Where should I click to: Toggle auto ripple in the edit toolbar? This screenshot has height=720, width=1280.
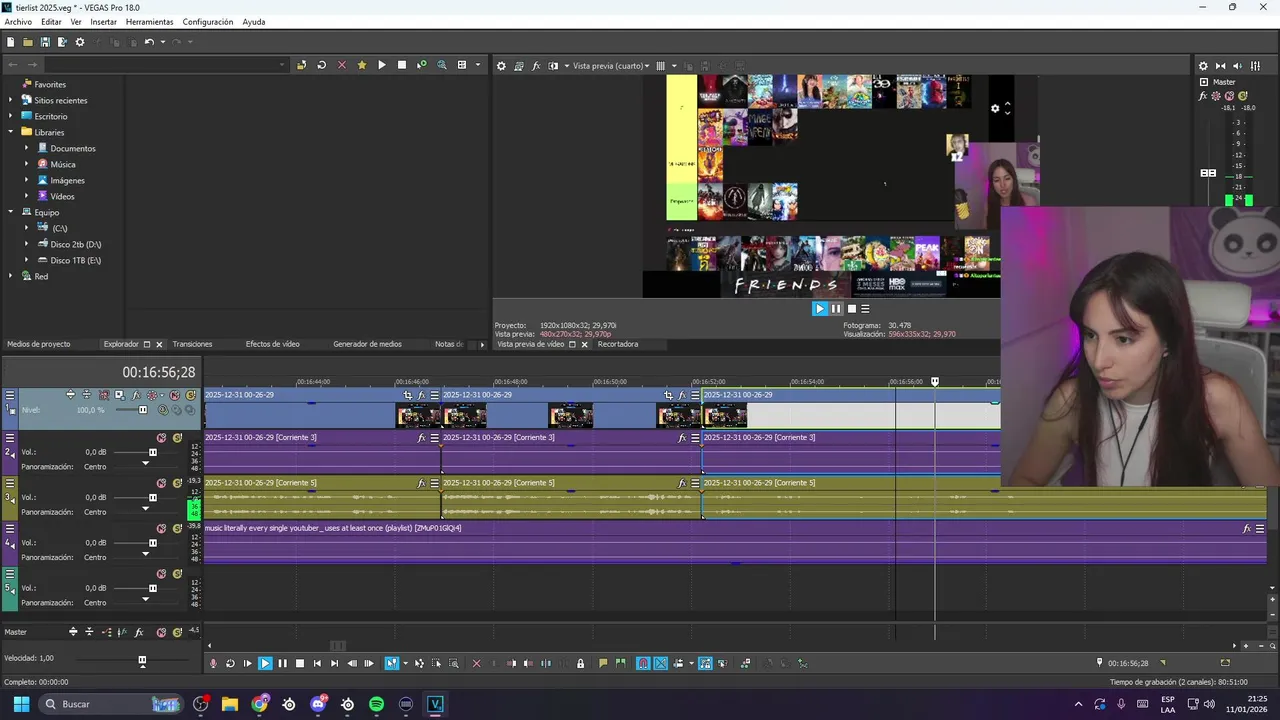pyautogui.click(x=678, y=663)
